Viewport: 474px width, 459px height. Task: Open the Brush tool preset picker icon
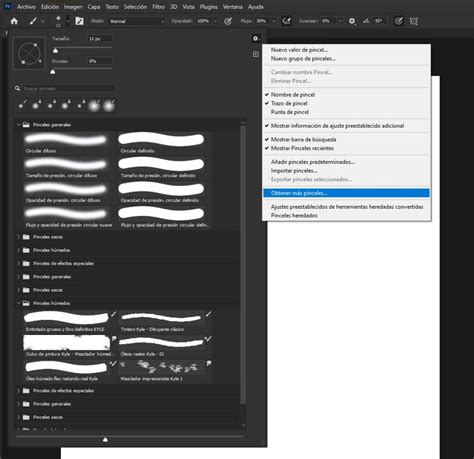click(33, 21)
